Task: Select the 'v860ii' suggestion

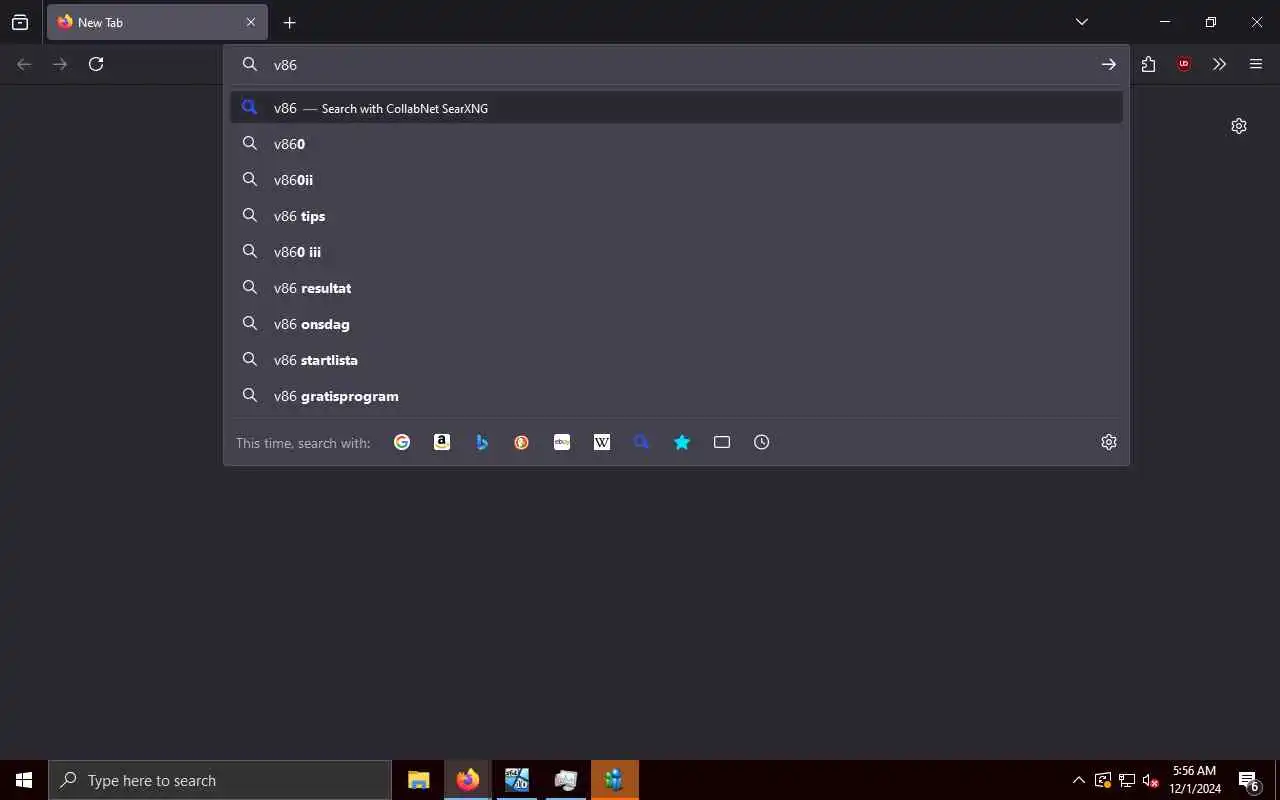Action: click(676, 180)
